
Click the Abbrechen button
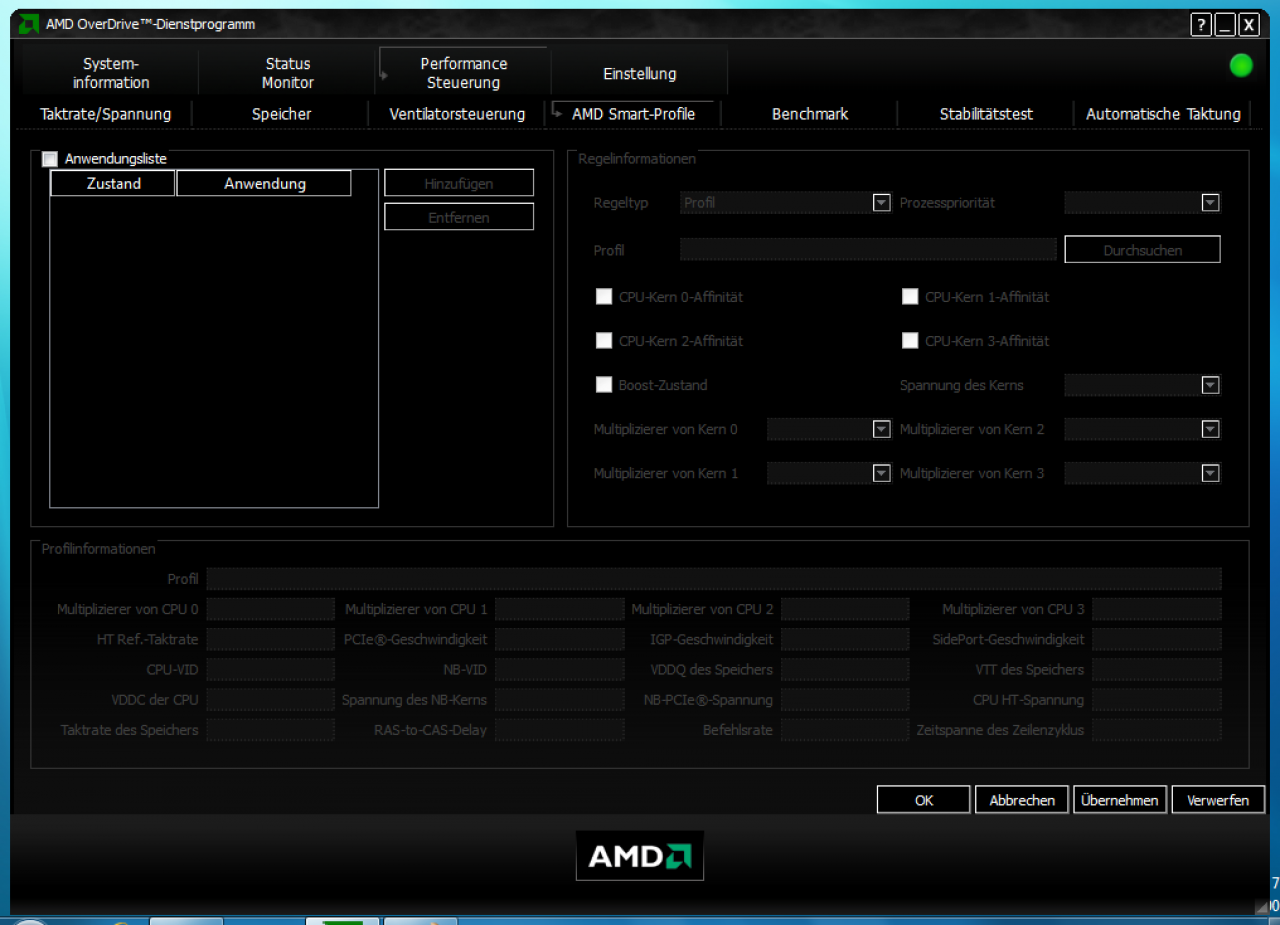[x=1022, y=800]
